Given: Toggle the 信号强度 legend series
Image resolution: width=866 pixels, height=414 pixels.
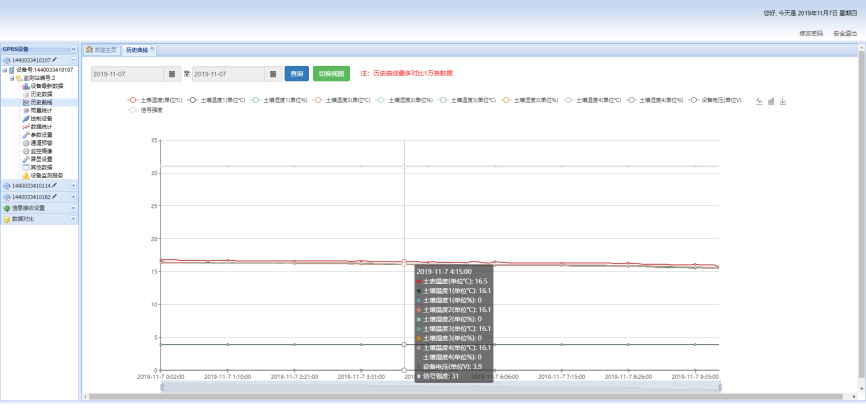Looking at the screenshot, I should pyautogui.click(x=146, y=110).
